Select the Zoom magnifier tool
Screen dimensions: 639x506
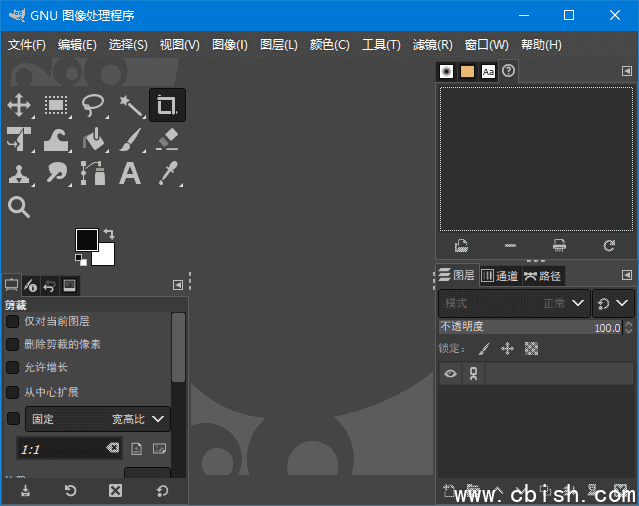(x=19, y=207)
